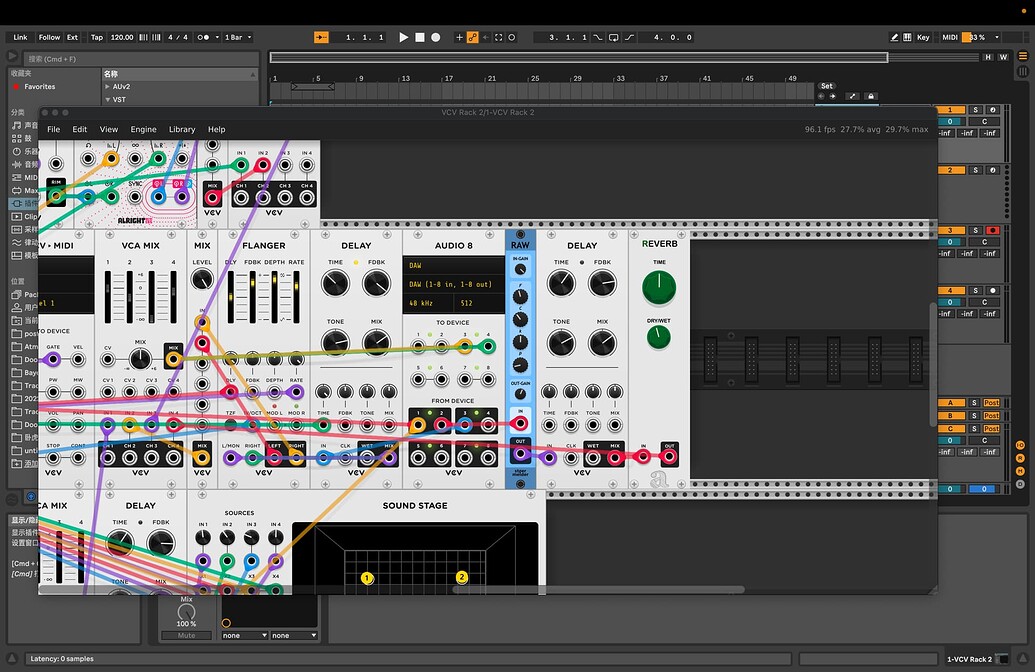This screenshot has width=1035, height=672.
Task: Click Tap tempo button
Action: (97, 38)
